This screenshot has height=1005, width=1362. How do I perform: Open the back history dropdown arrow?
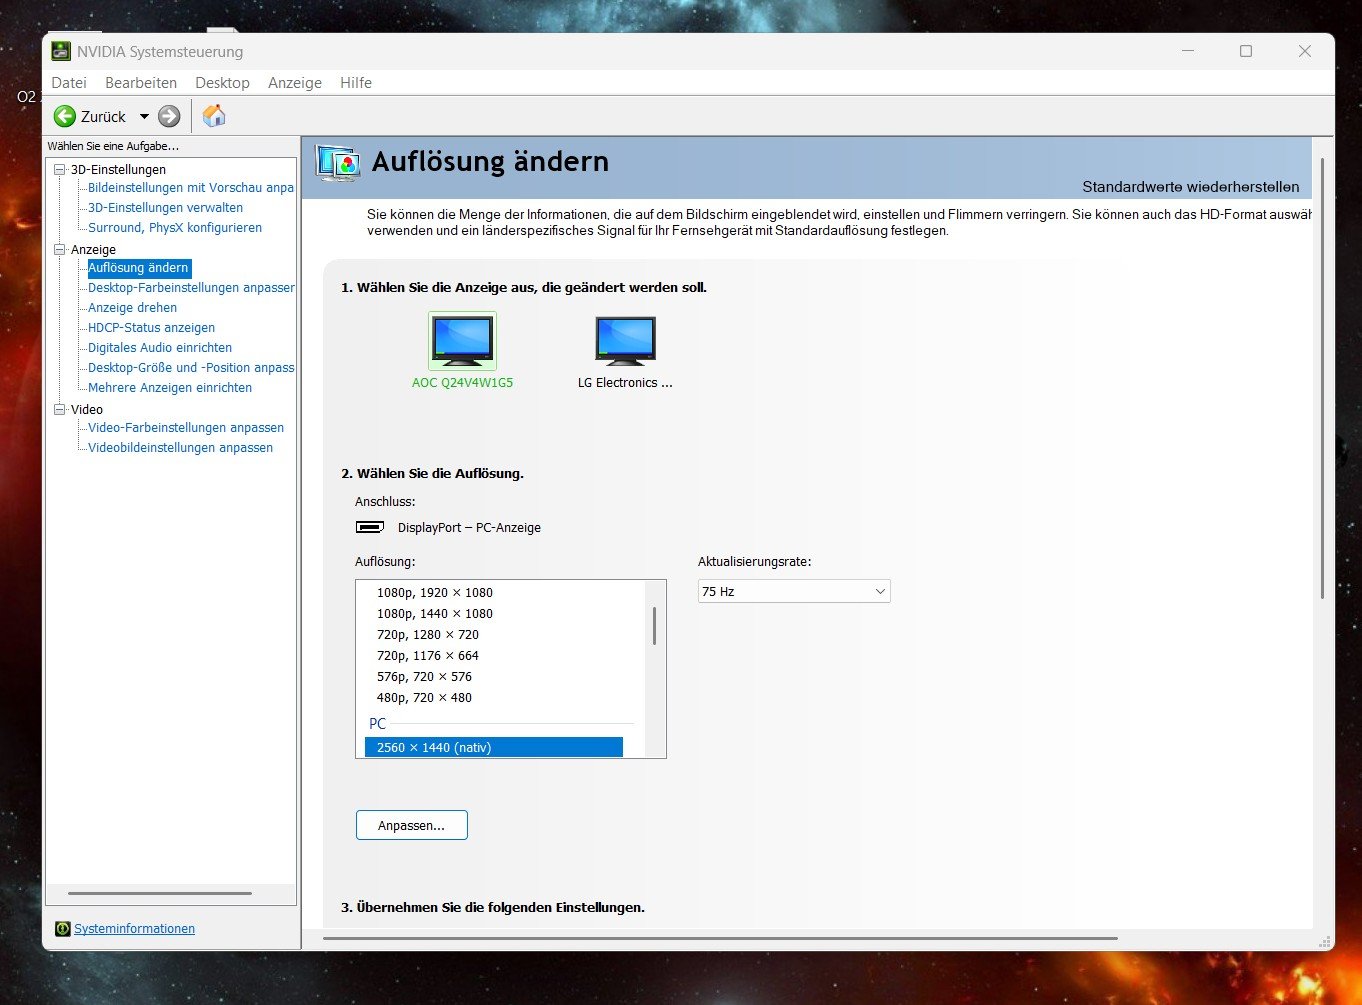tap(144, 117)
